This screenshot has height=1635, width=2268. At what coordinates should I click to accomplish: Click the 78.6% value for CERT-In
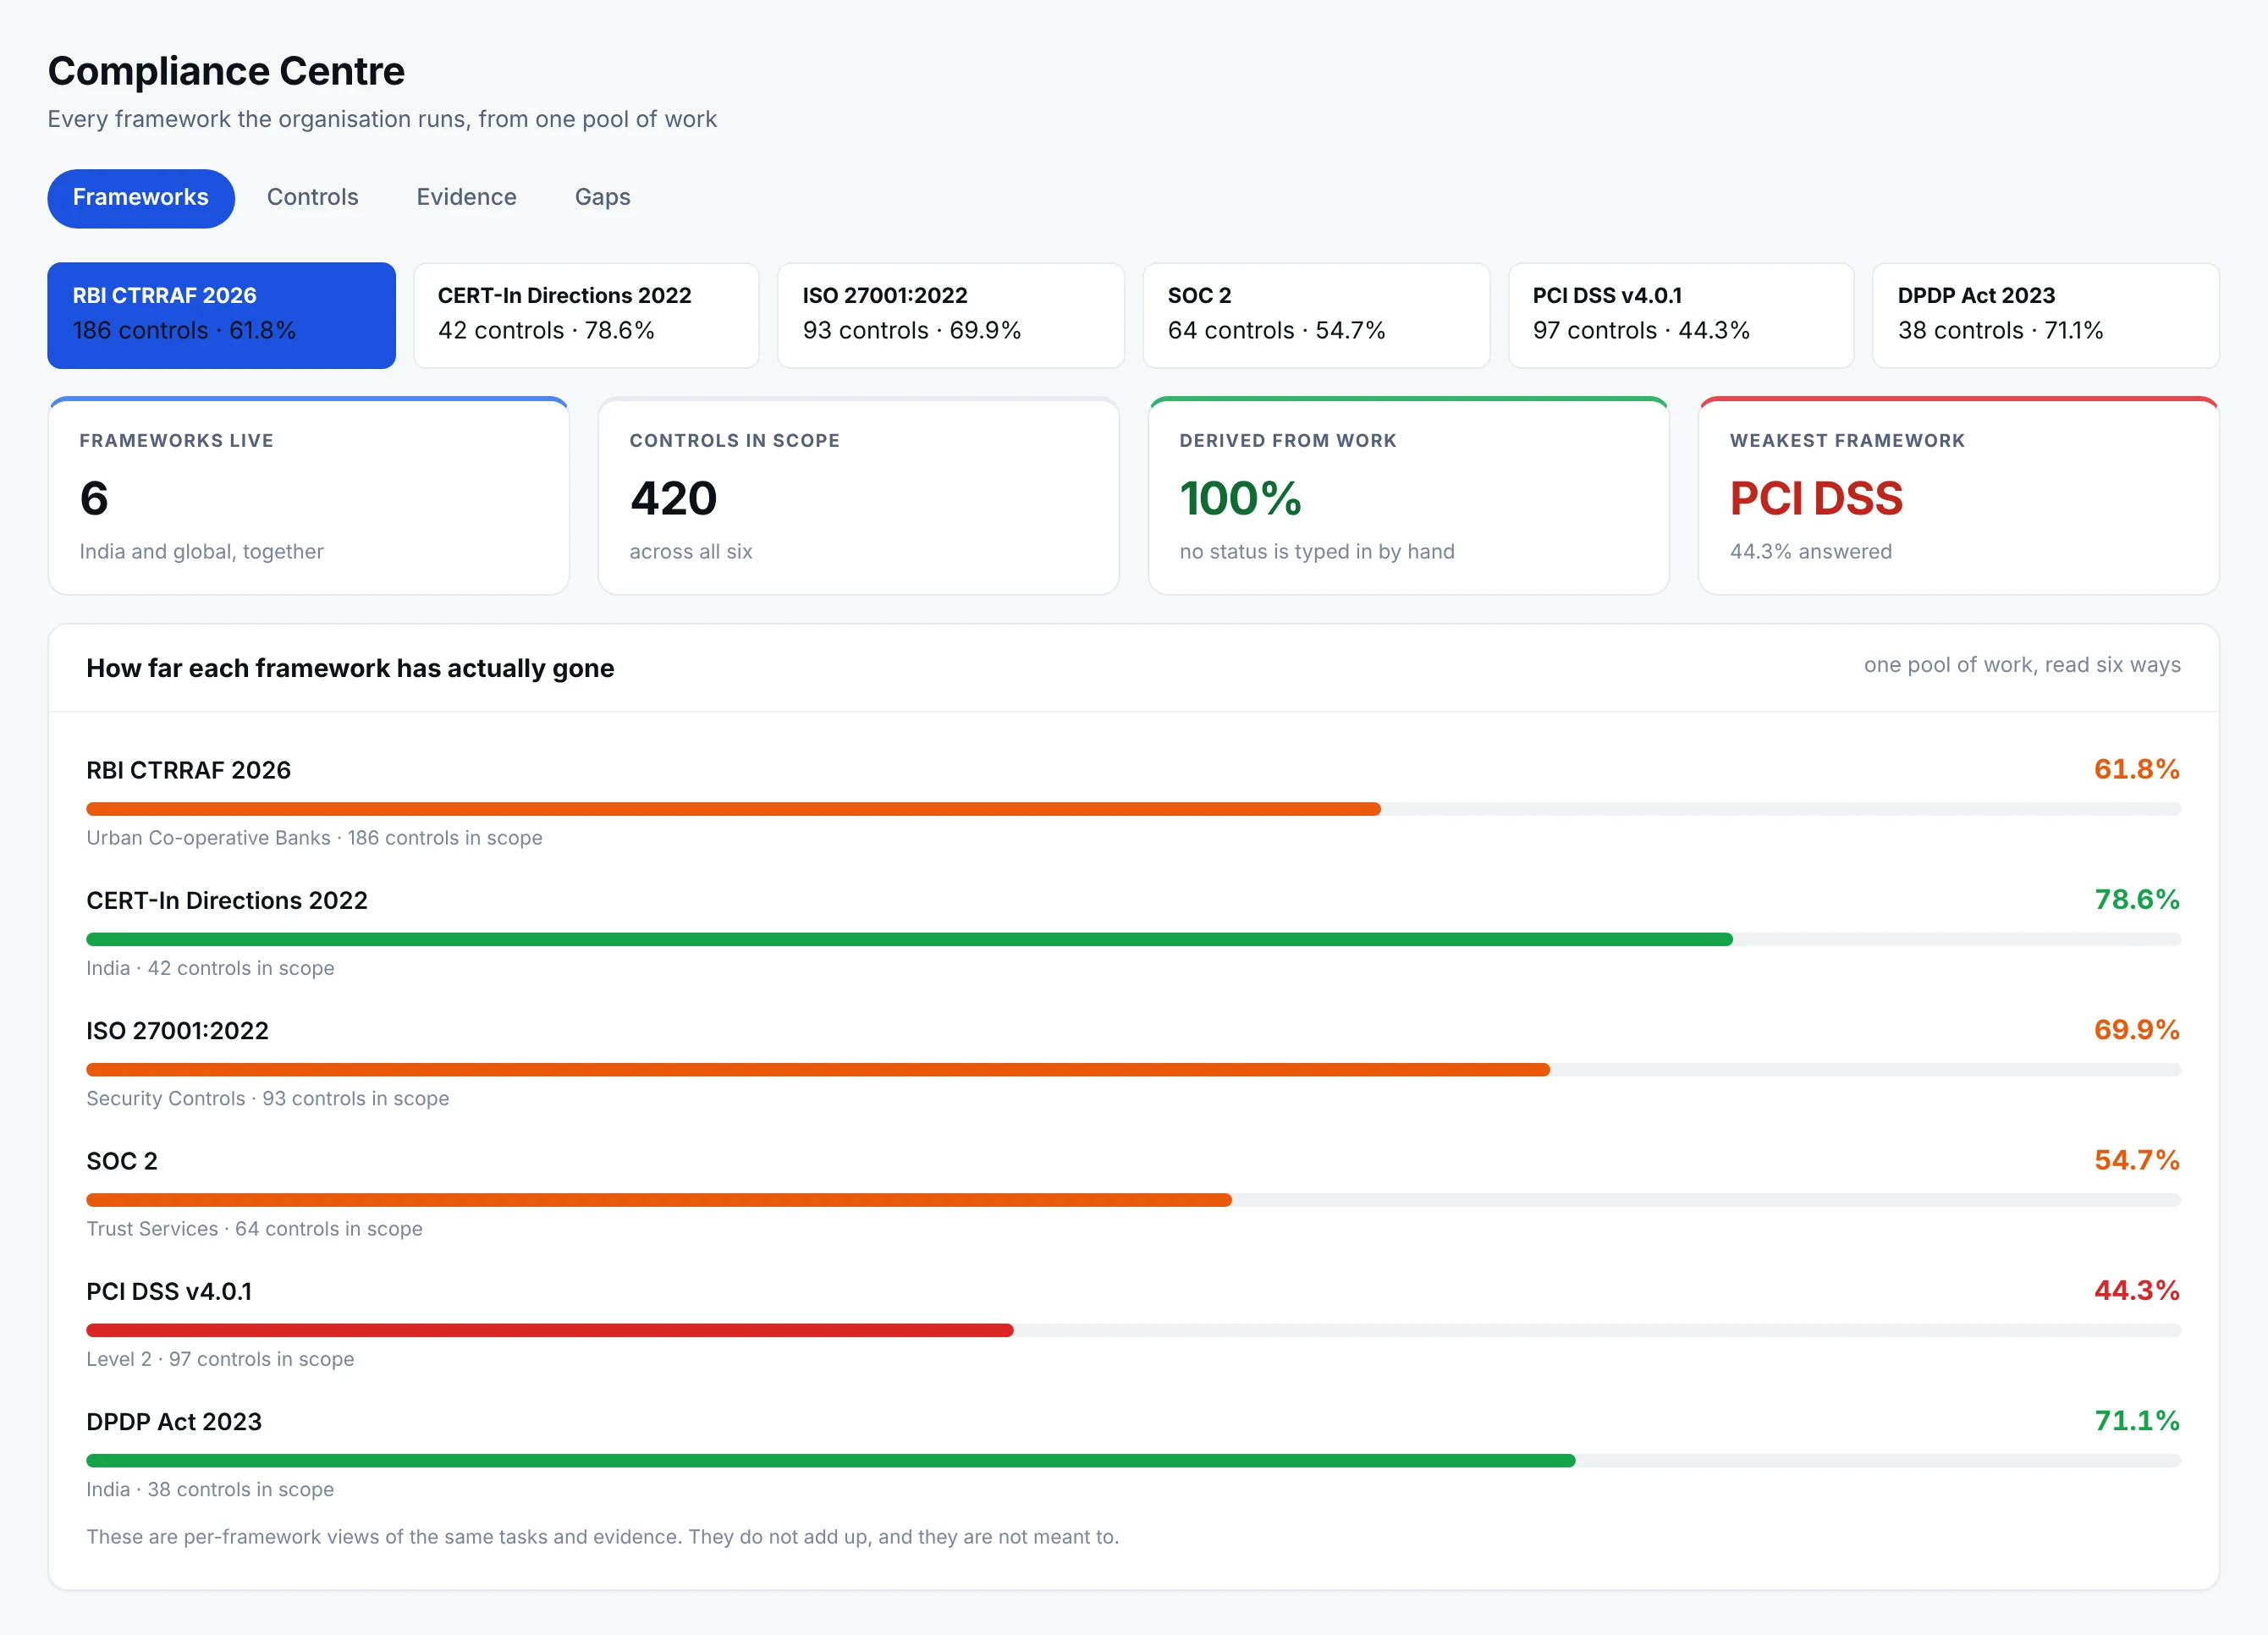tap(2137, 899)
